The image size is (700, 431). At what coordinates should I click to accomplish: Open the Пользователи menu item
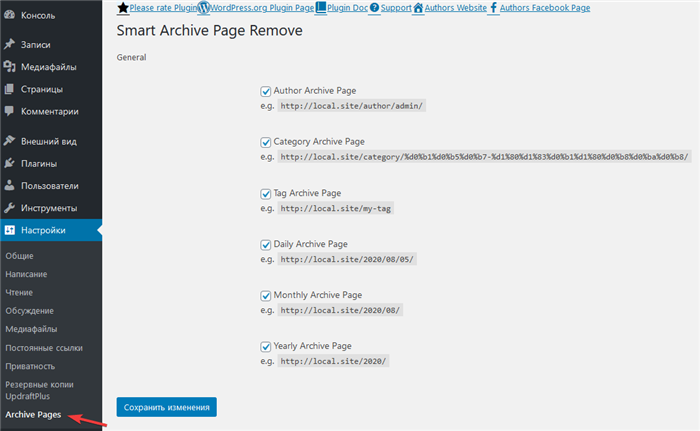pos(51,186)
